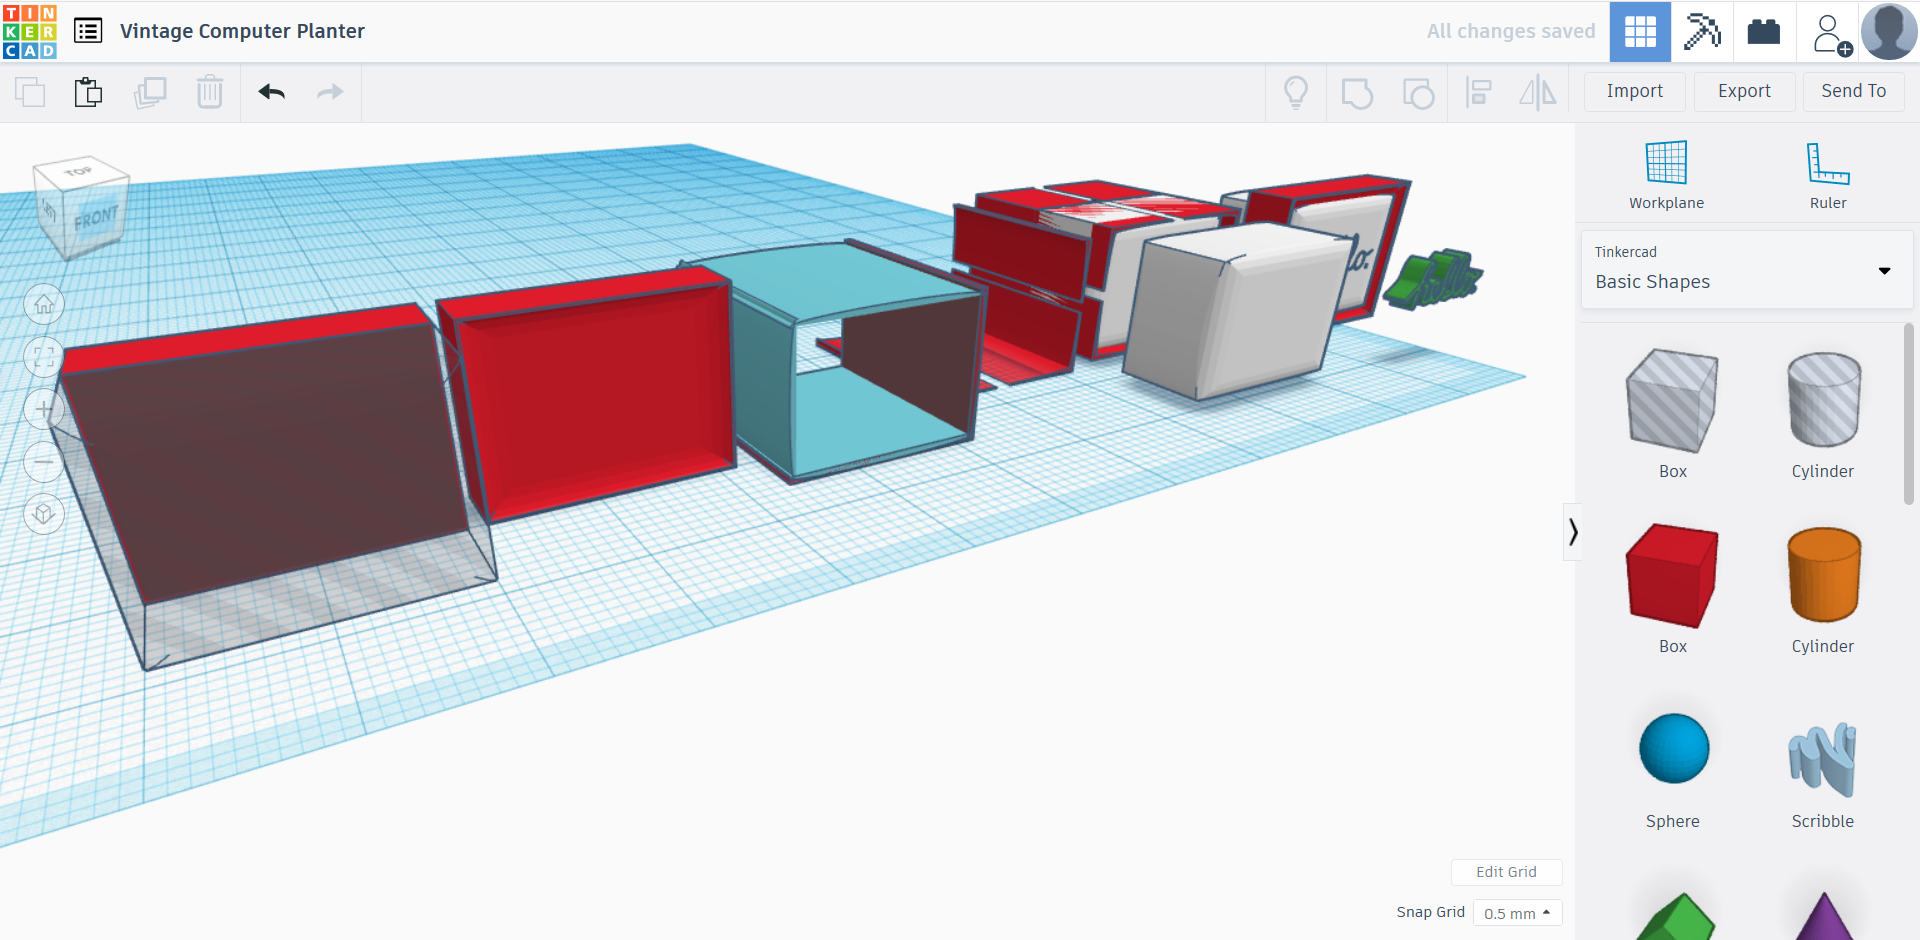Switch to the 3D design grid view
1920x940 pixels.
(1640, 32)
